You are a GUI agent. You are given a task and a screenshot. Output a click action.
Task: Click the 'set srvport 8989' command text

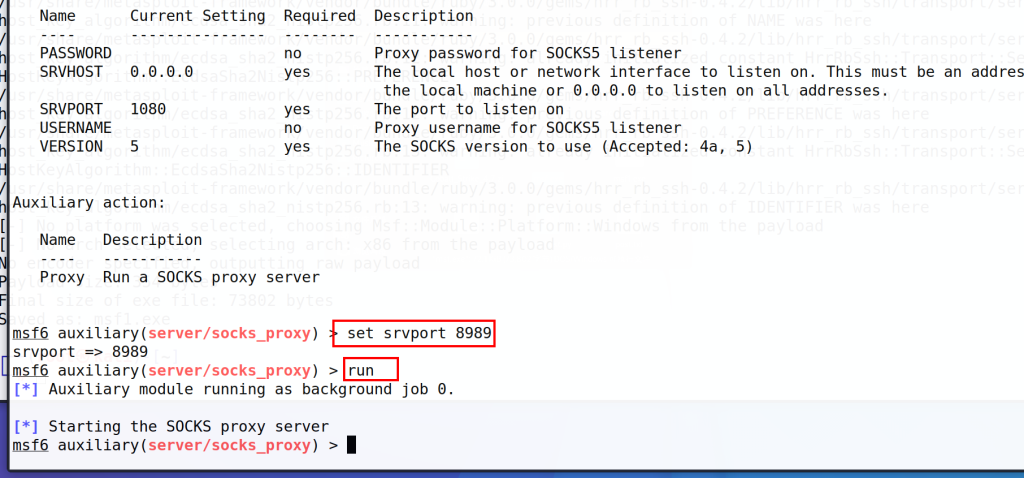[x=419, y=333]
